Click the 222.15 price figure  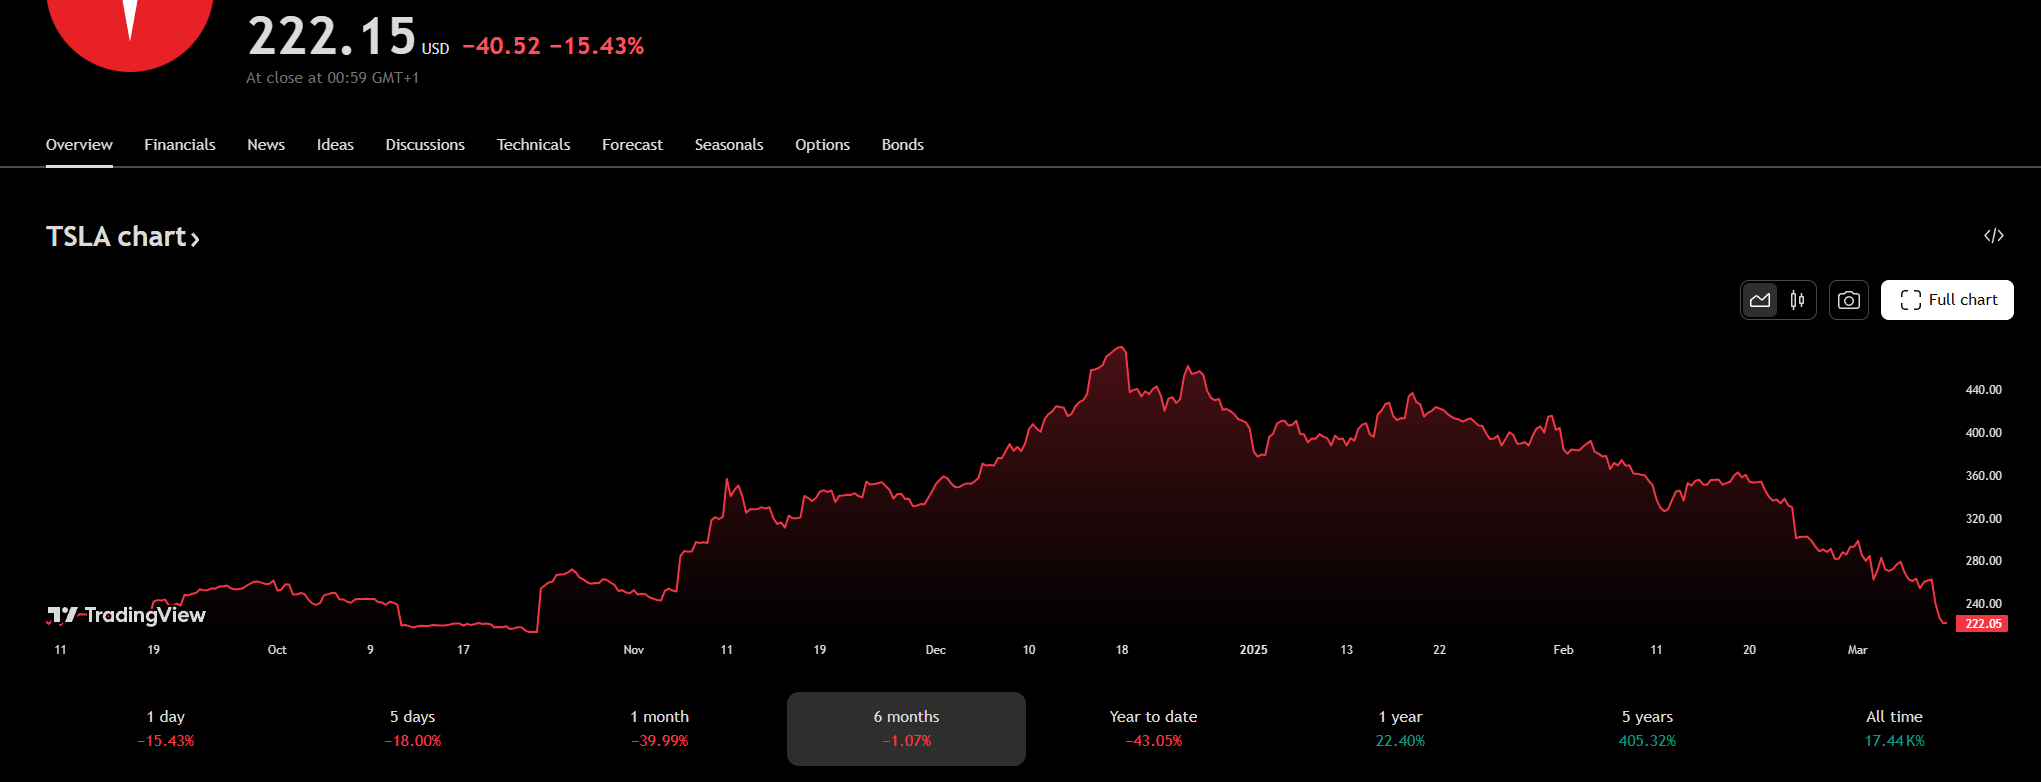pos(332,37)
